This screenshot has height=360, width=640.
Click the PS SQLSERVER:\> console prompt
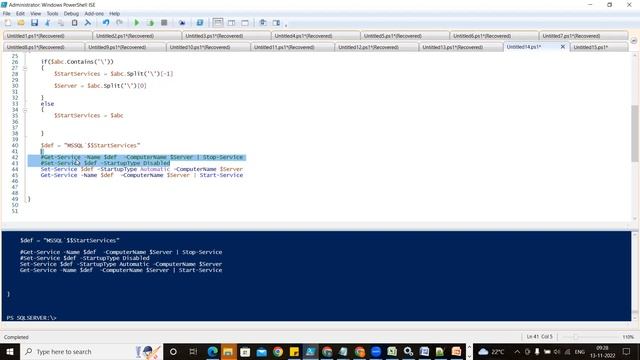pyautogui.click(x=31, y=318)
